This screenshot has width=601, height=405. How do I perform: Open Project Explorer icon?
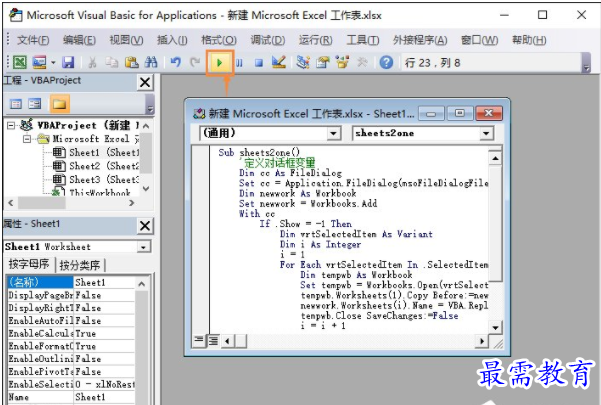(x=303, y=62)
